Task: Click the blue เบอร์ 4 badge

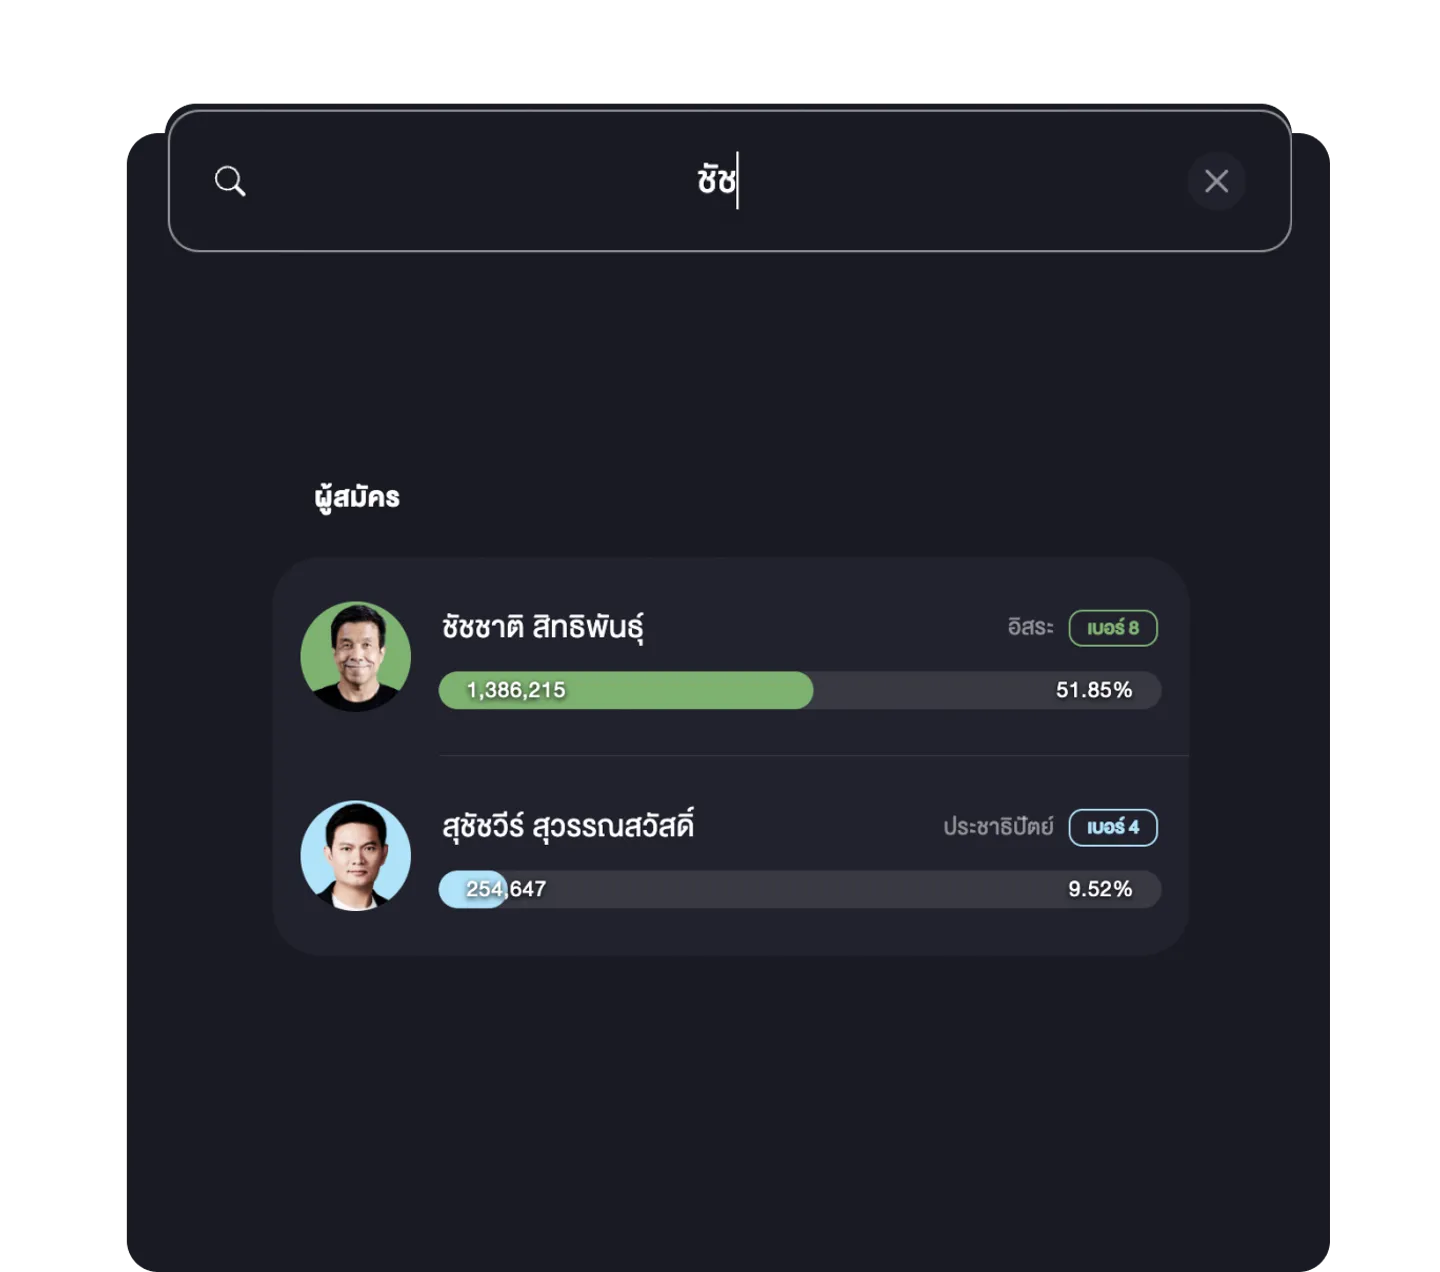Action: (1113, 827)
